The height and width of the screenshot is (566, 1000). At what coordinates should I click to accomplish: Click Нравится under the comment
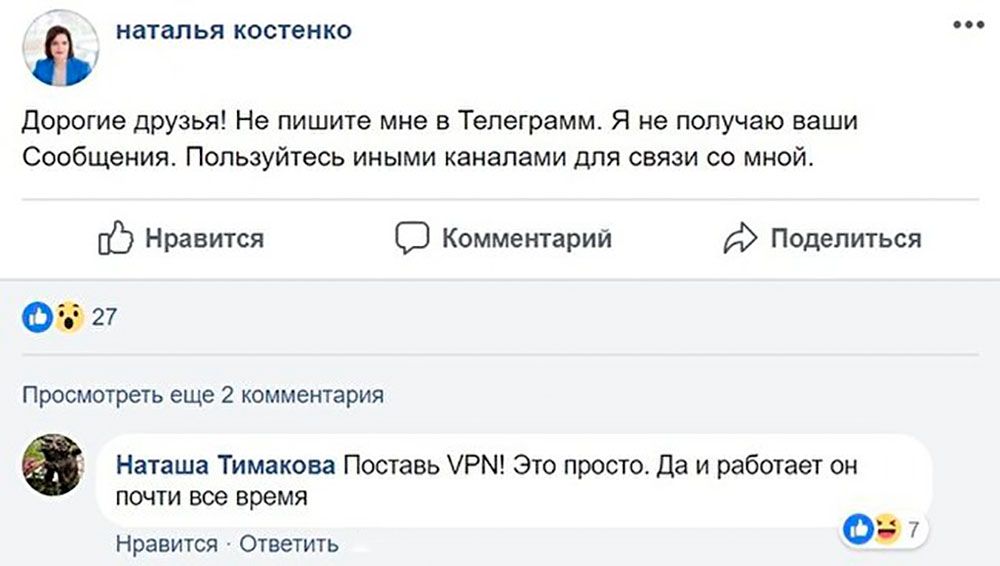pyautogui.click(x=166, y=544)
